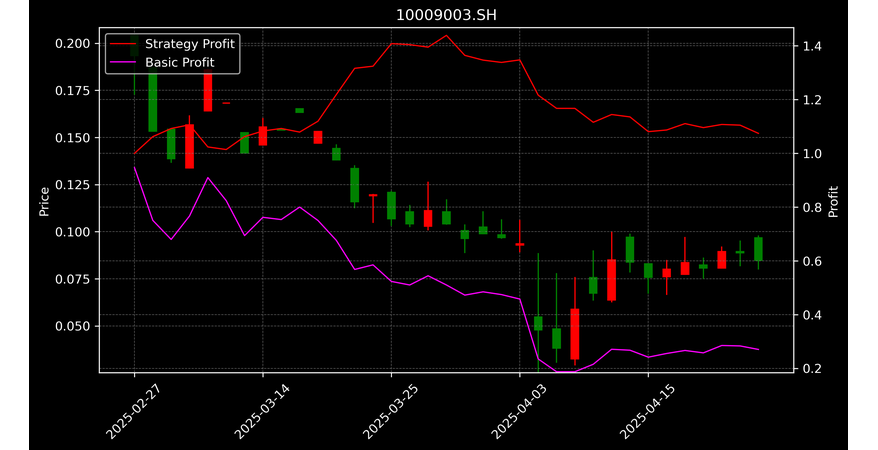Select the Basic Profit legend label

click(180, 62)
